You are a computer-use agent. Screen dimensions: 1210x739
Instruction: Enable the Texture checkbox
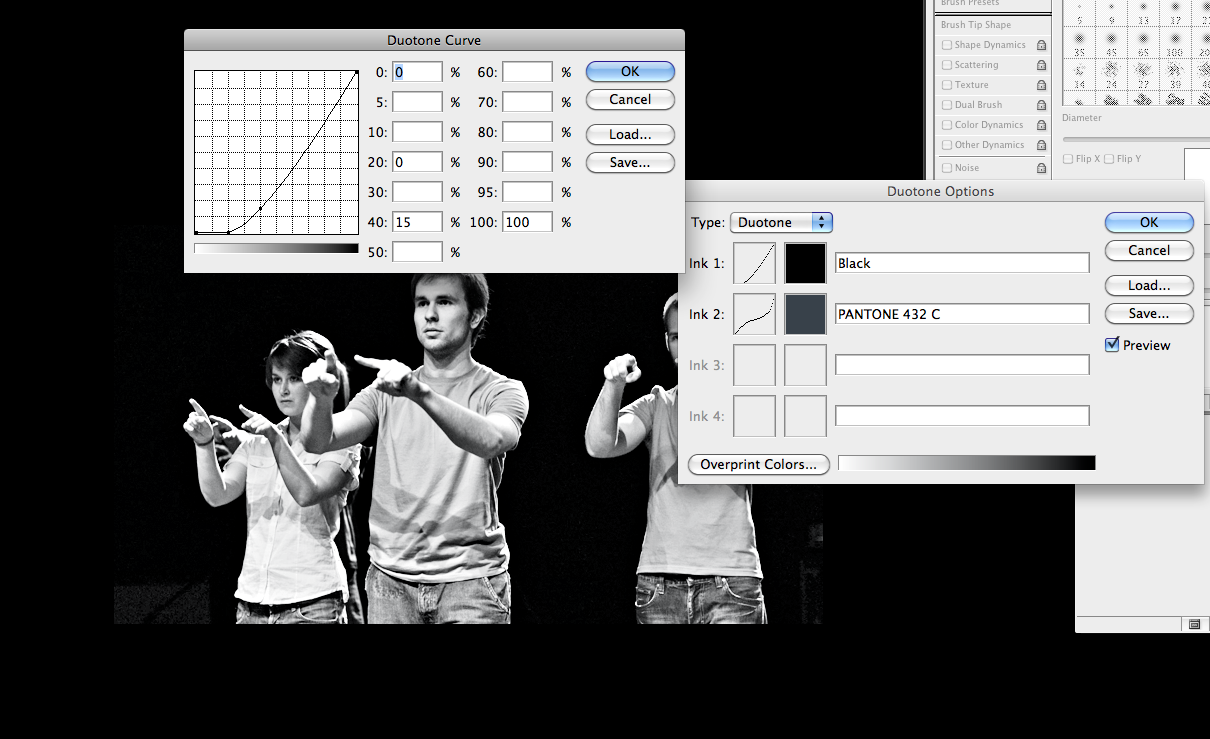tap(947, 85)
